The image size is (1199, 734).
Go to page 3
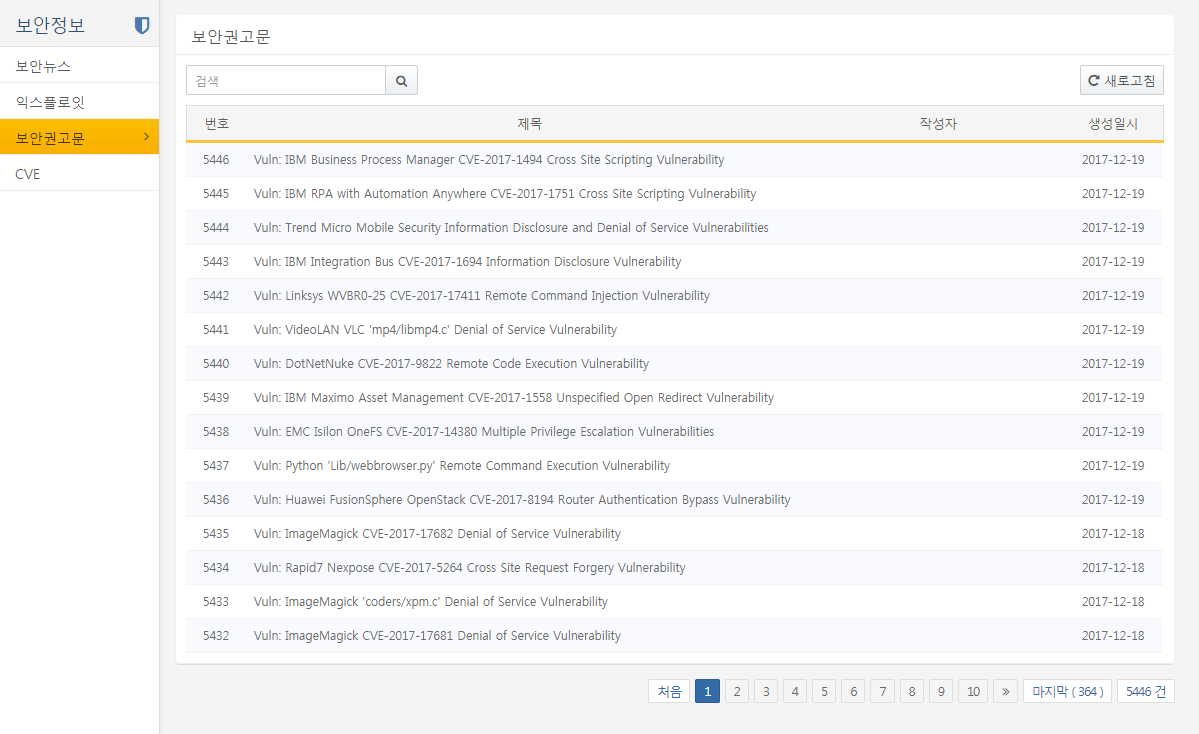[x=765, y=691]
